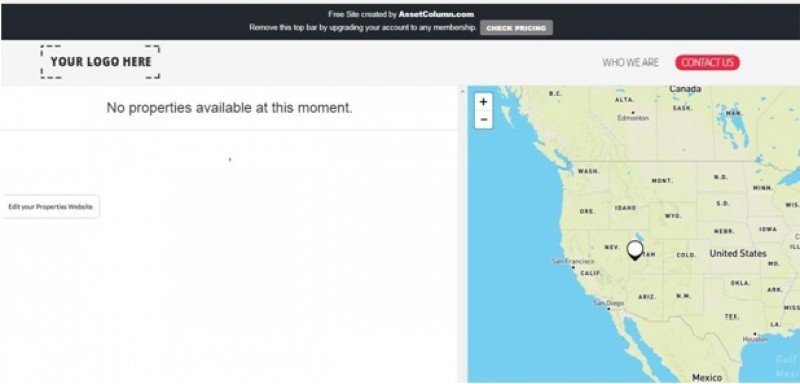Zoom out on the map

coord(483,119)
